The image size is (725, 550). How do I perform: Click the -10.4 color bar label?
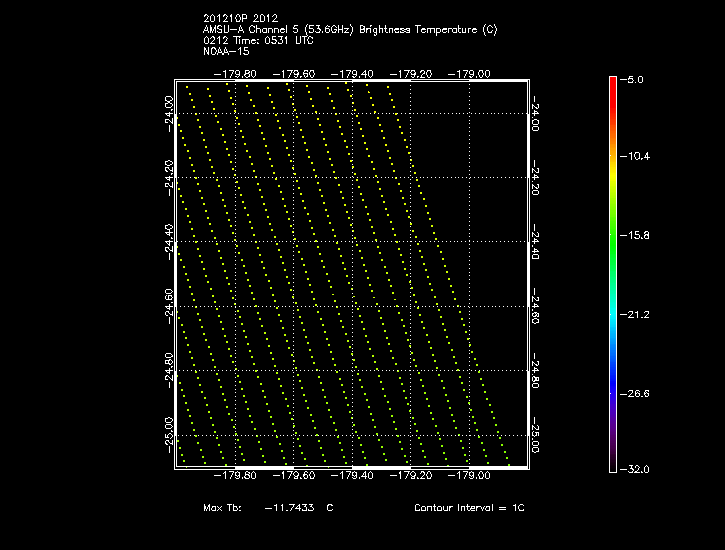point(637,157)
